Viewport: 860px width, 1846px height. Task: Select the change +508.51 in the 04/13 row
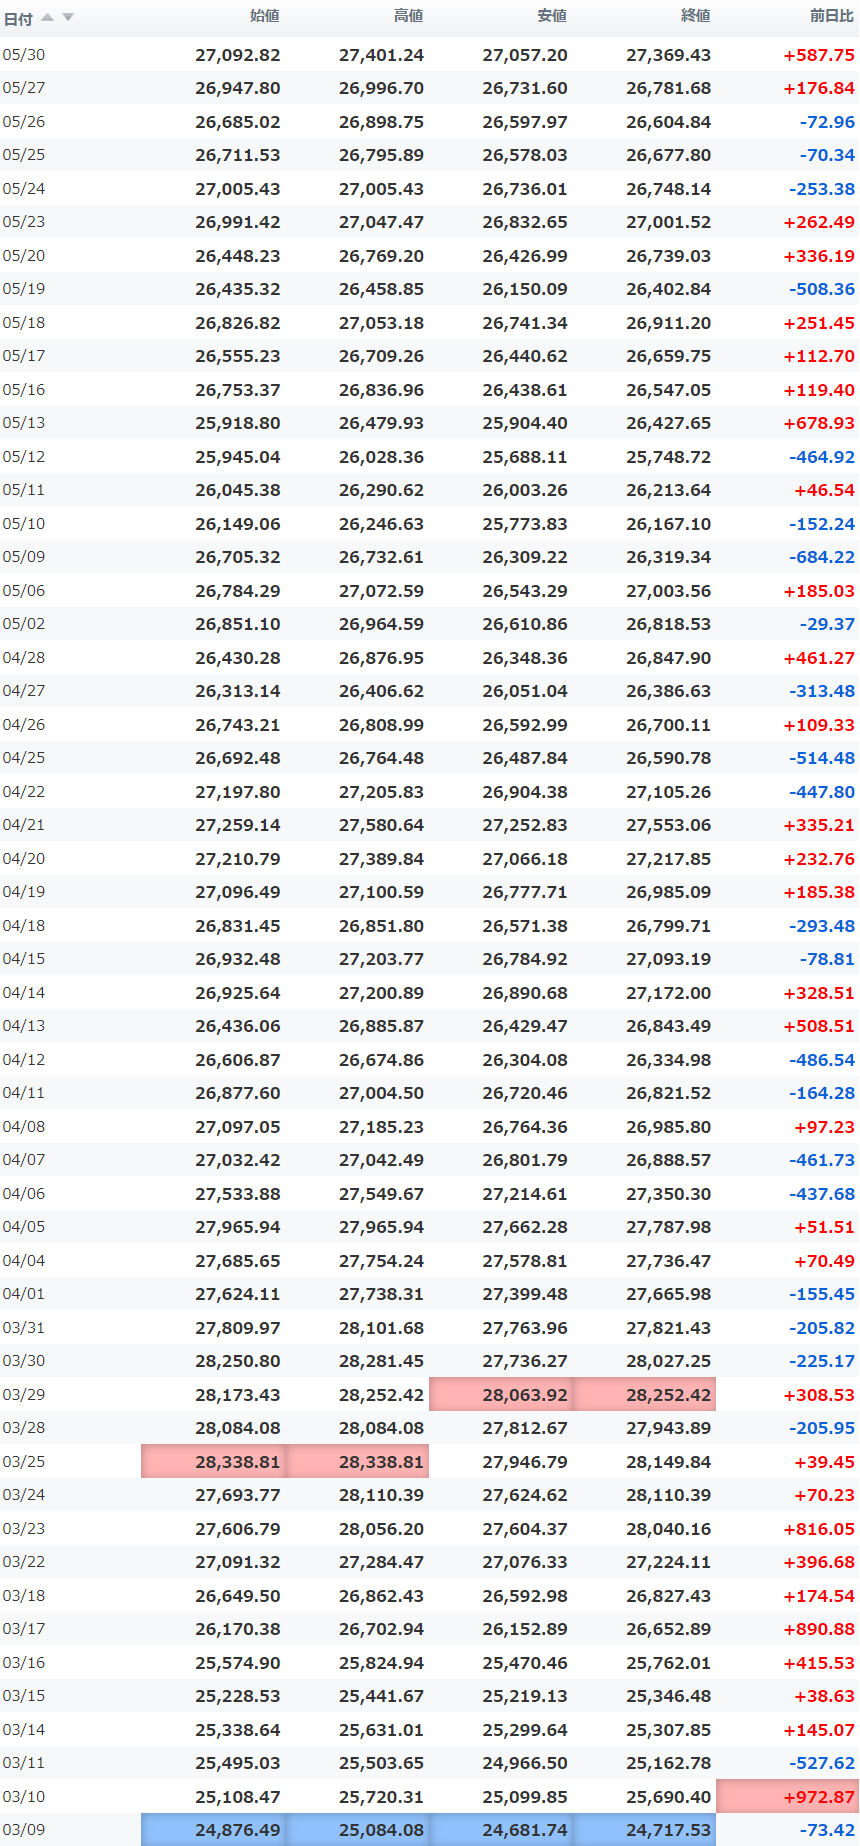819,1026
